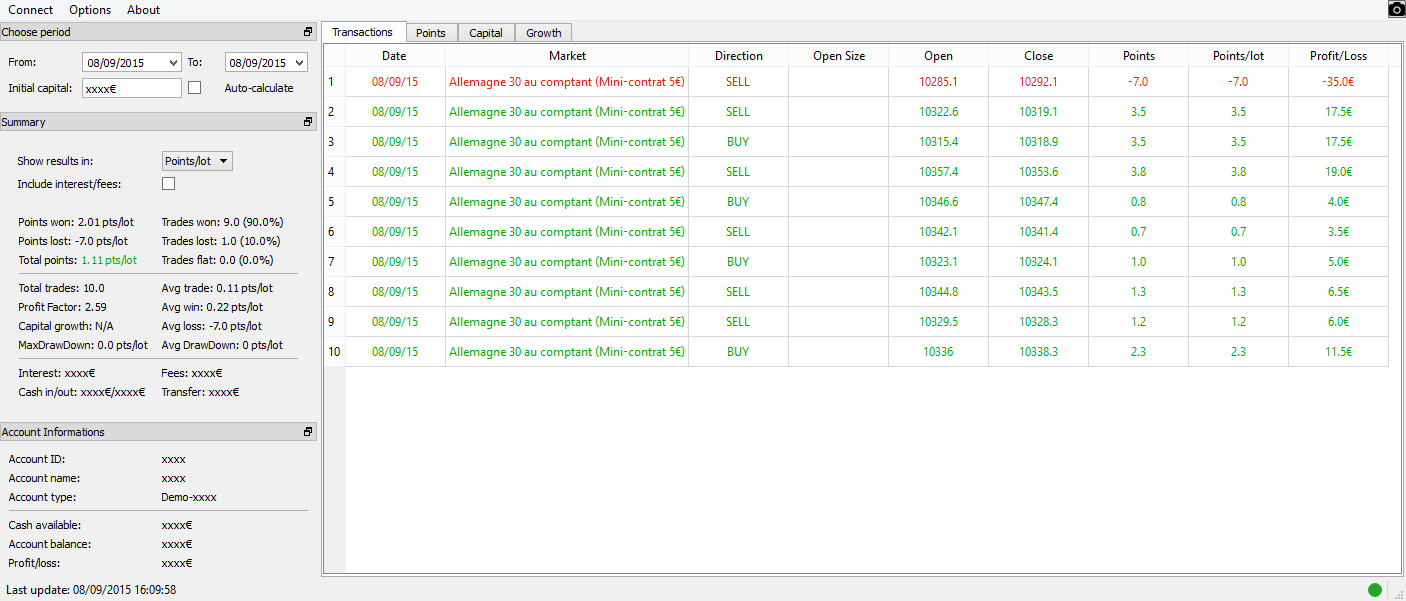Screen dimensions: 1406x601
Task: Click the -35.0€ Profit/Loss cell
Action: click(1338, 82)
